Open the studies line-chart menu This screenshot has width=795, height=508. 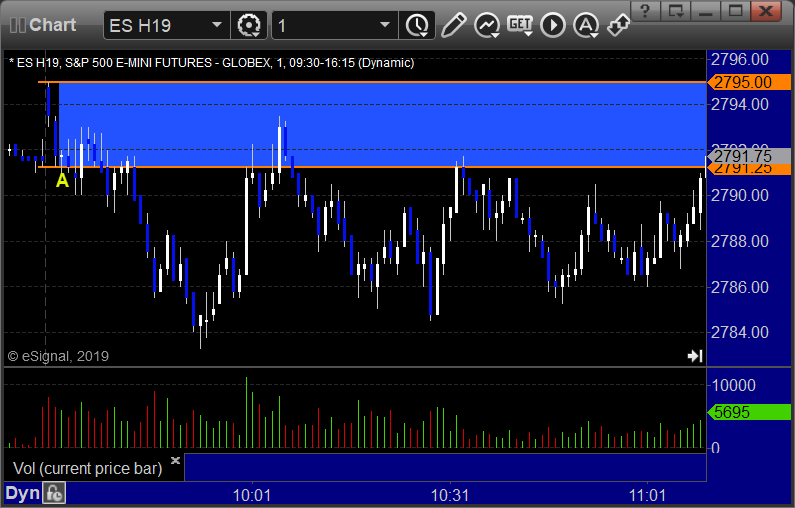pos(487,25)
